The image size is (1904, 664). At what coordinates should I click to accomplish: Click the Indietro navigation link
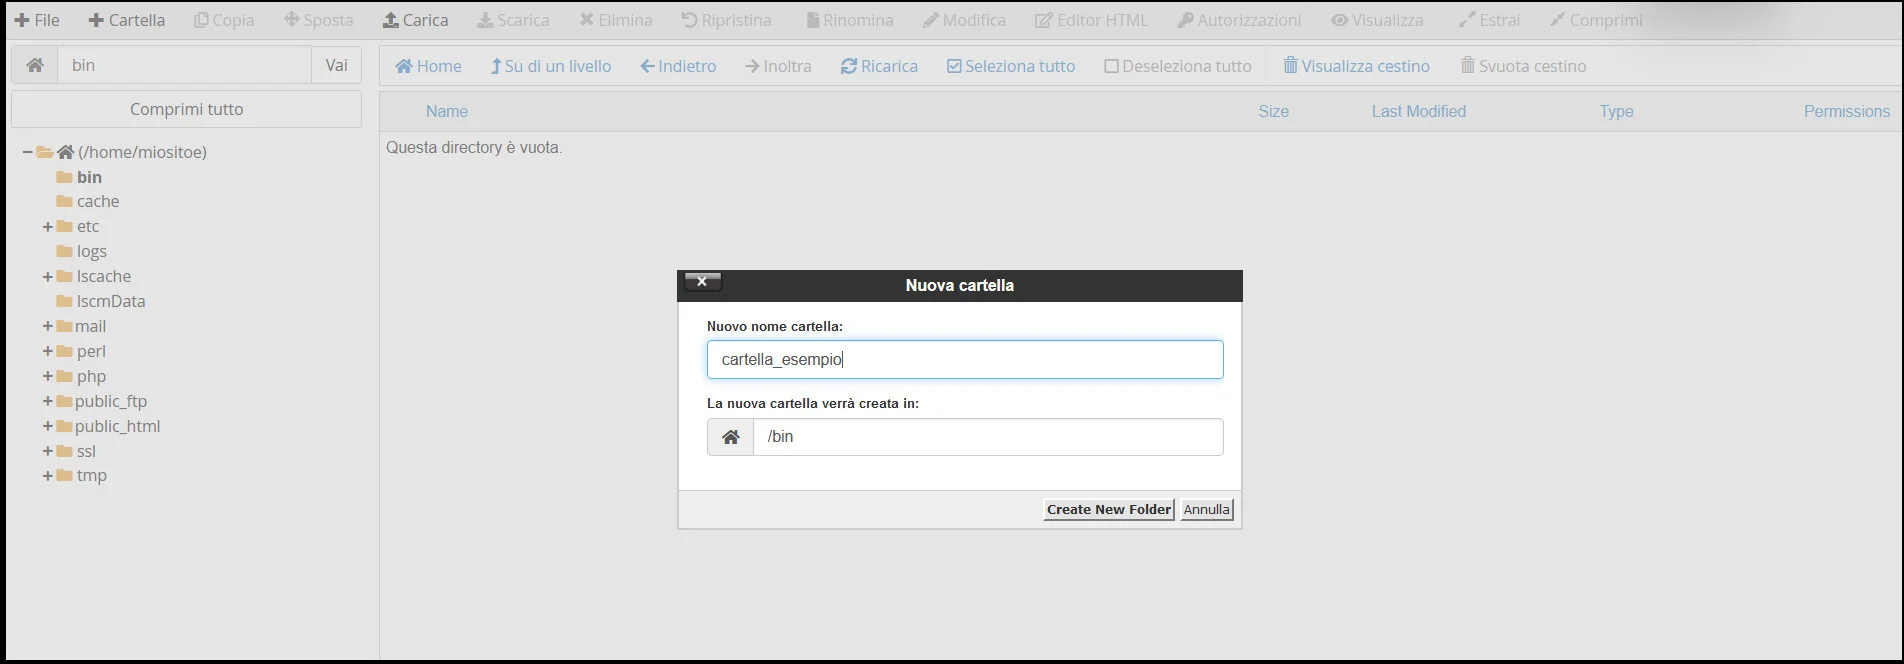679,66
